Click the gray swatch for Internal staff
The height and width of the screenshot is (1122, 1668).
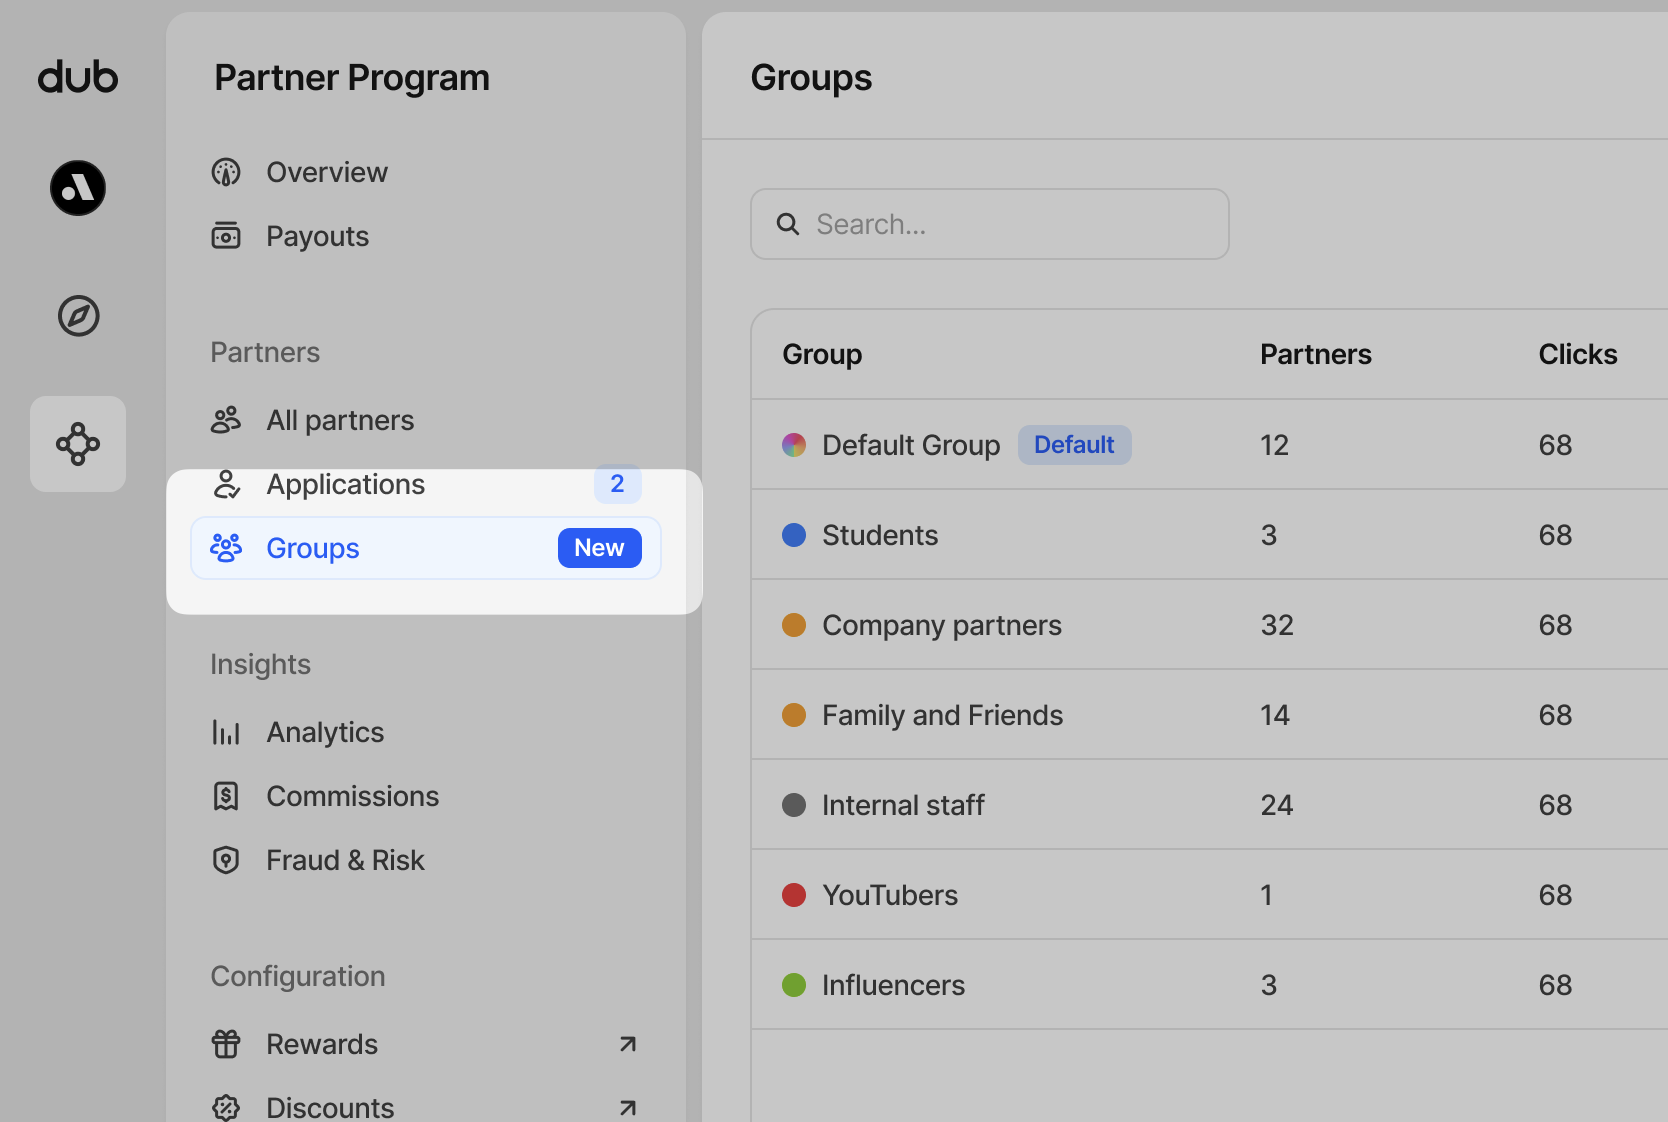[x=794, y=805]
